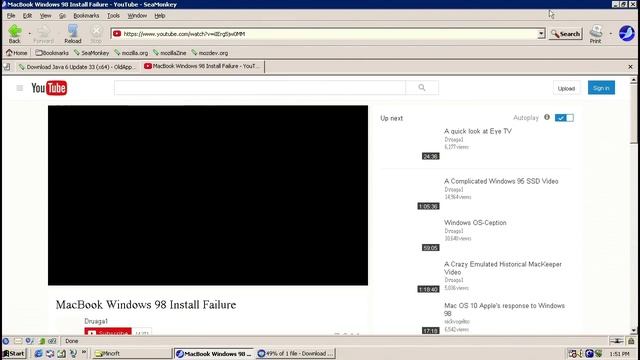640x360 pixels.
Task: Click the YouTube Upload button
Action: point(566,88)
